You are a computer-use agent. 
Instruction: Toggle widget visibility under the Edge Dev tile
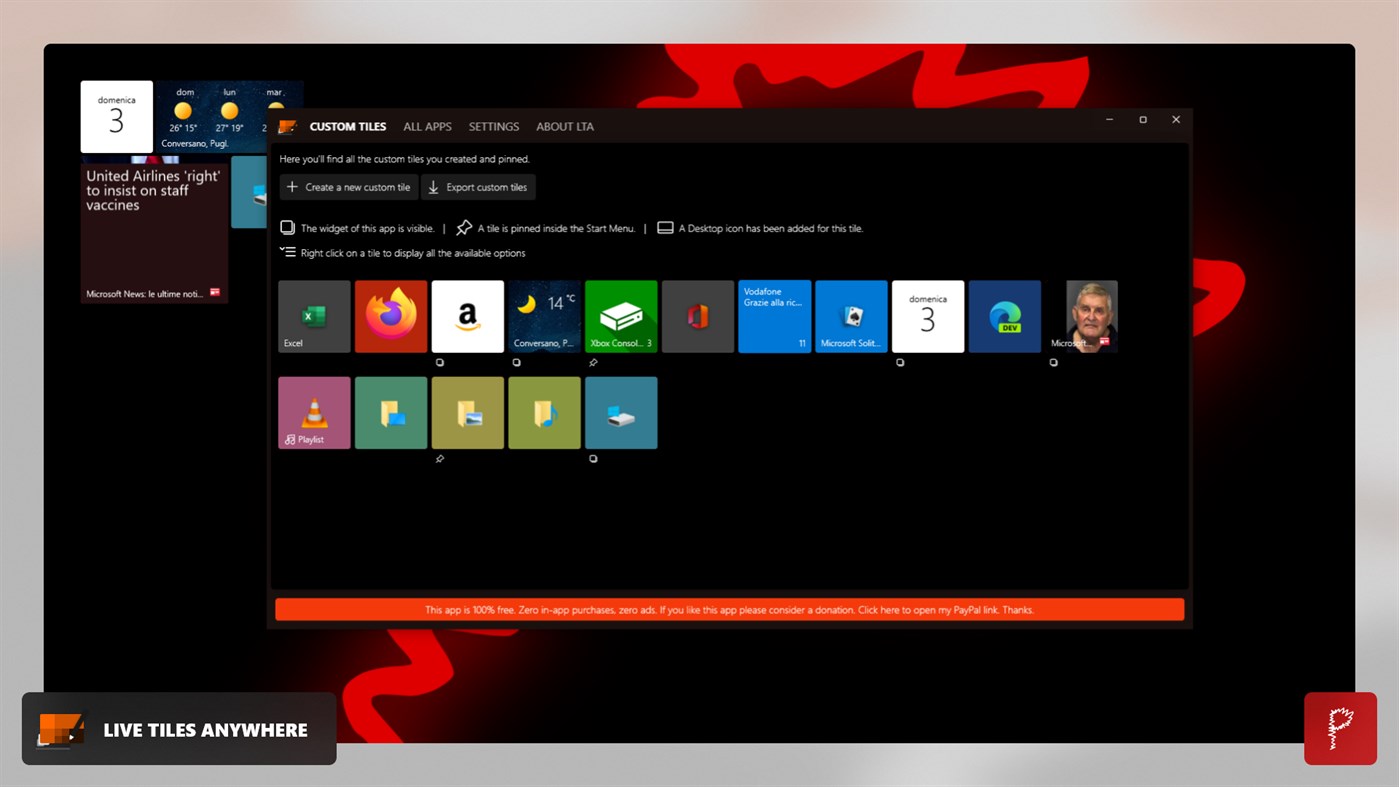coord(1053,362)
